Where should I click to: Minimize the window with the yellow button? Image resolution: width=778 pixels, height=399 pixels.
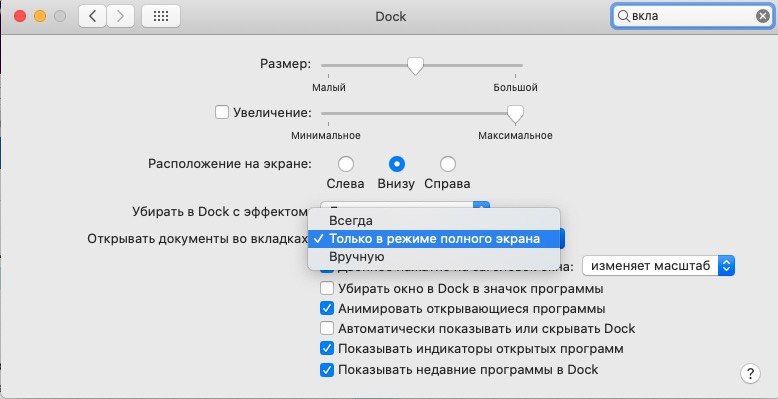(40, 16)
